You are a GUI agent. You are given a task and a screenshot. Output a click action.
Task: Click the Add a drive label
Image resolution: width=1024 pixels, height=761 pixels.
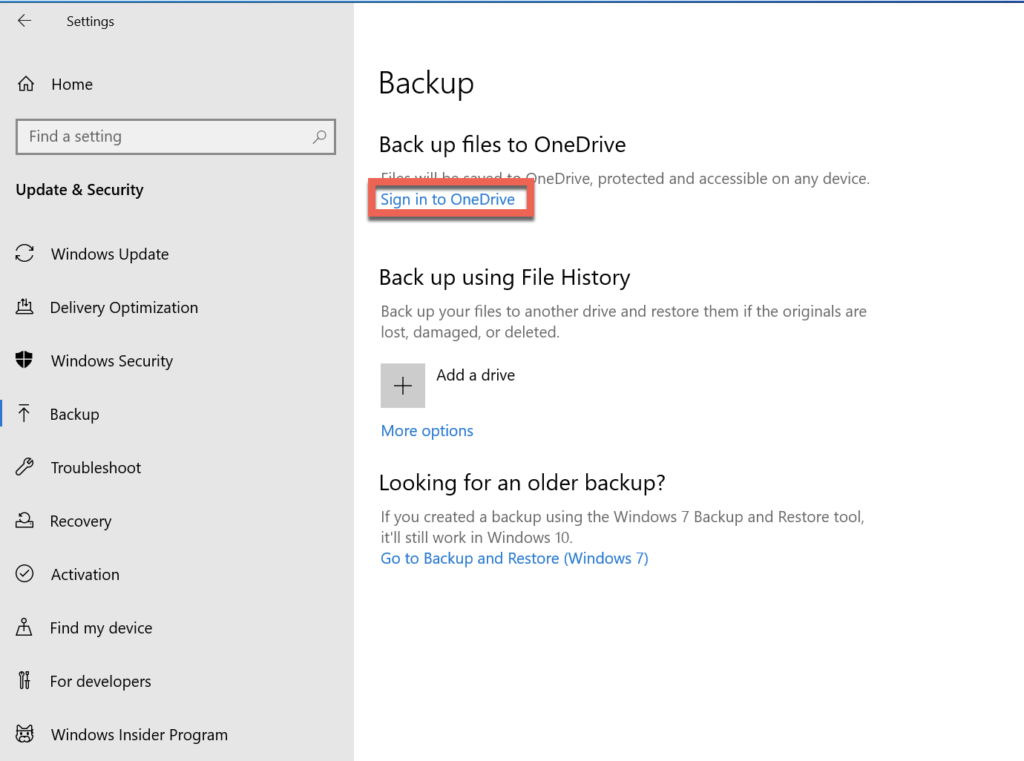point(475,375)
